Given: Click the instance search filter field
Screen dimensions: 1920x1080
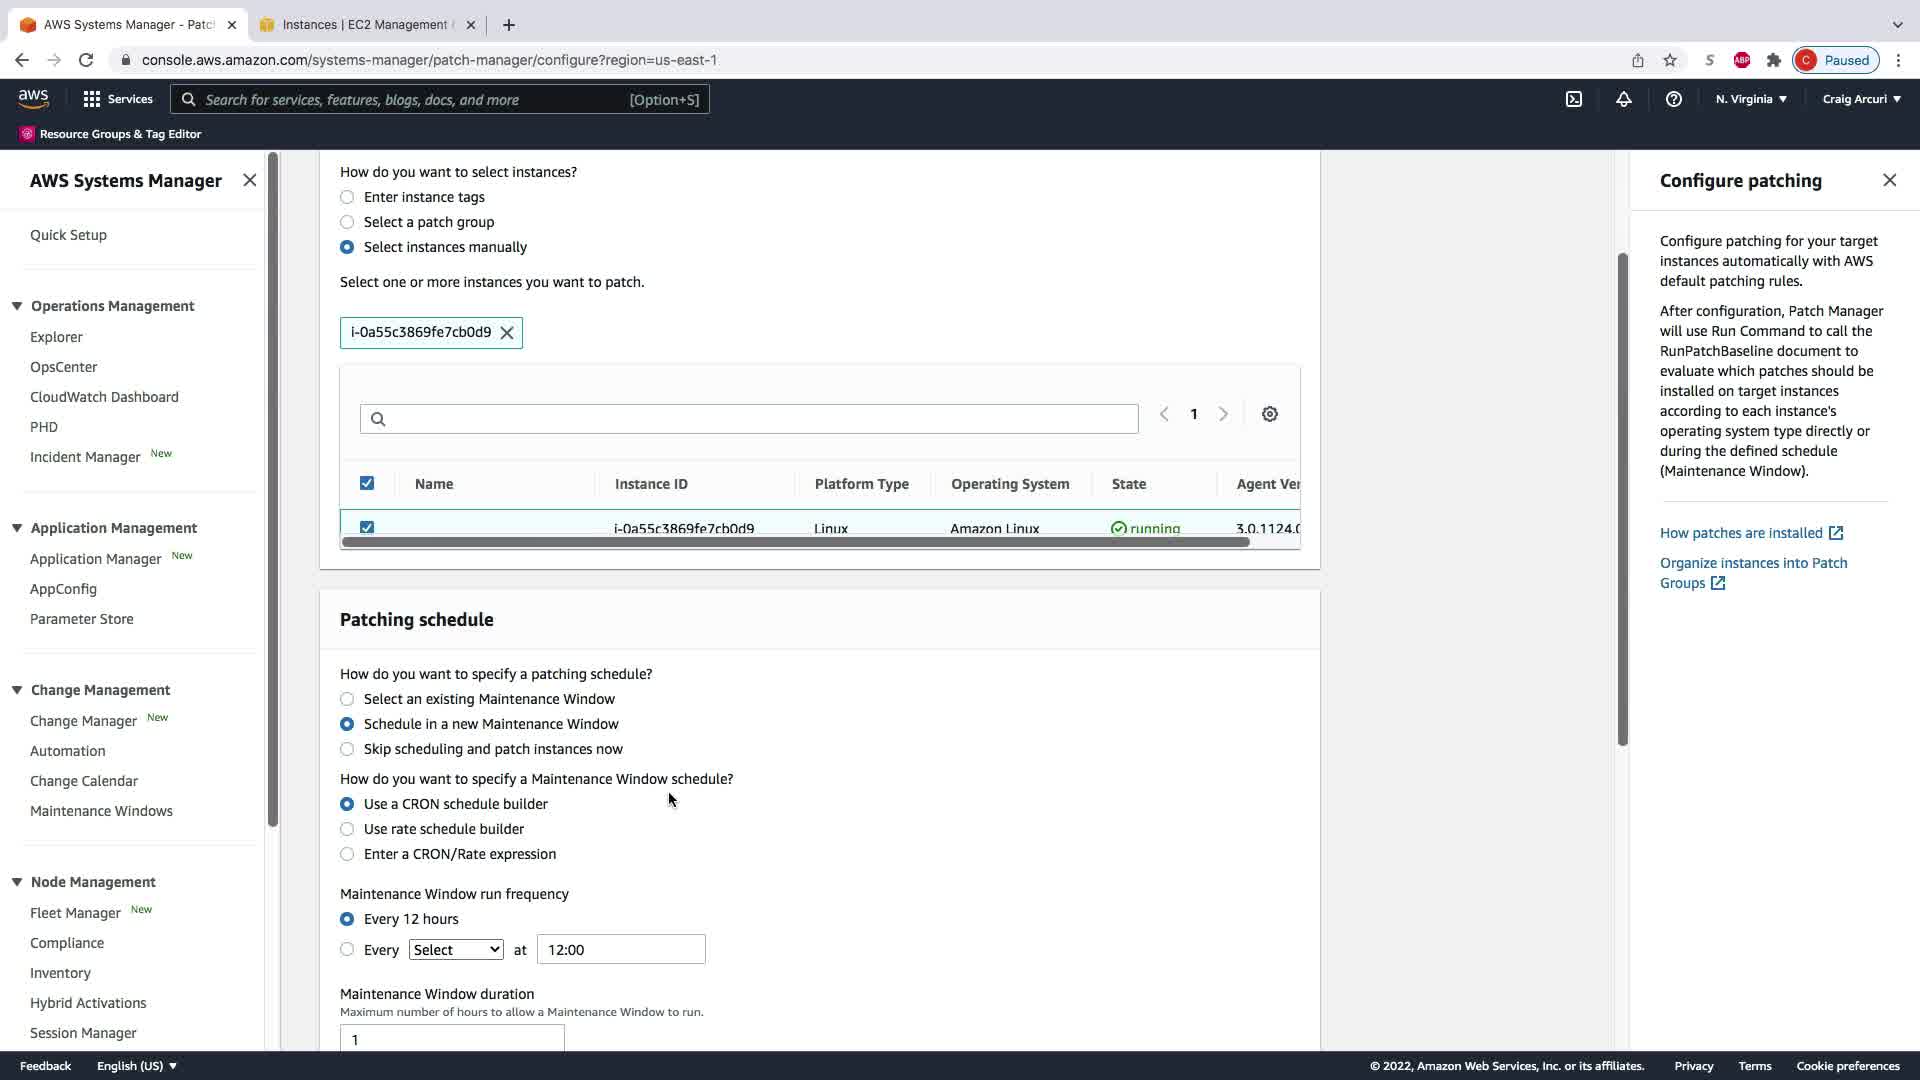Looking at the screenshot, I should (749, 419).
